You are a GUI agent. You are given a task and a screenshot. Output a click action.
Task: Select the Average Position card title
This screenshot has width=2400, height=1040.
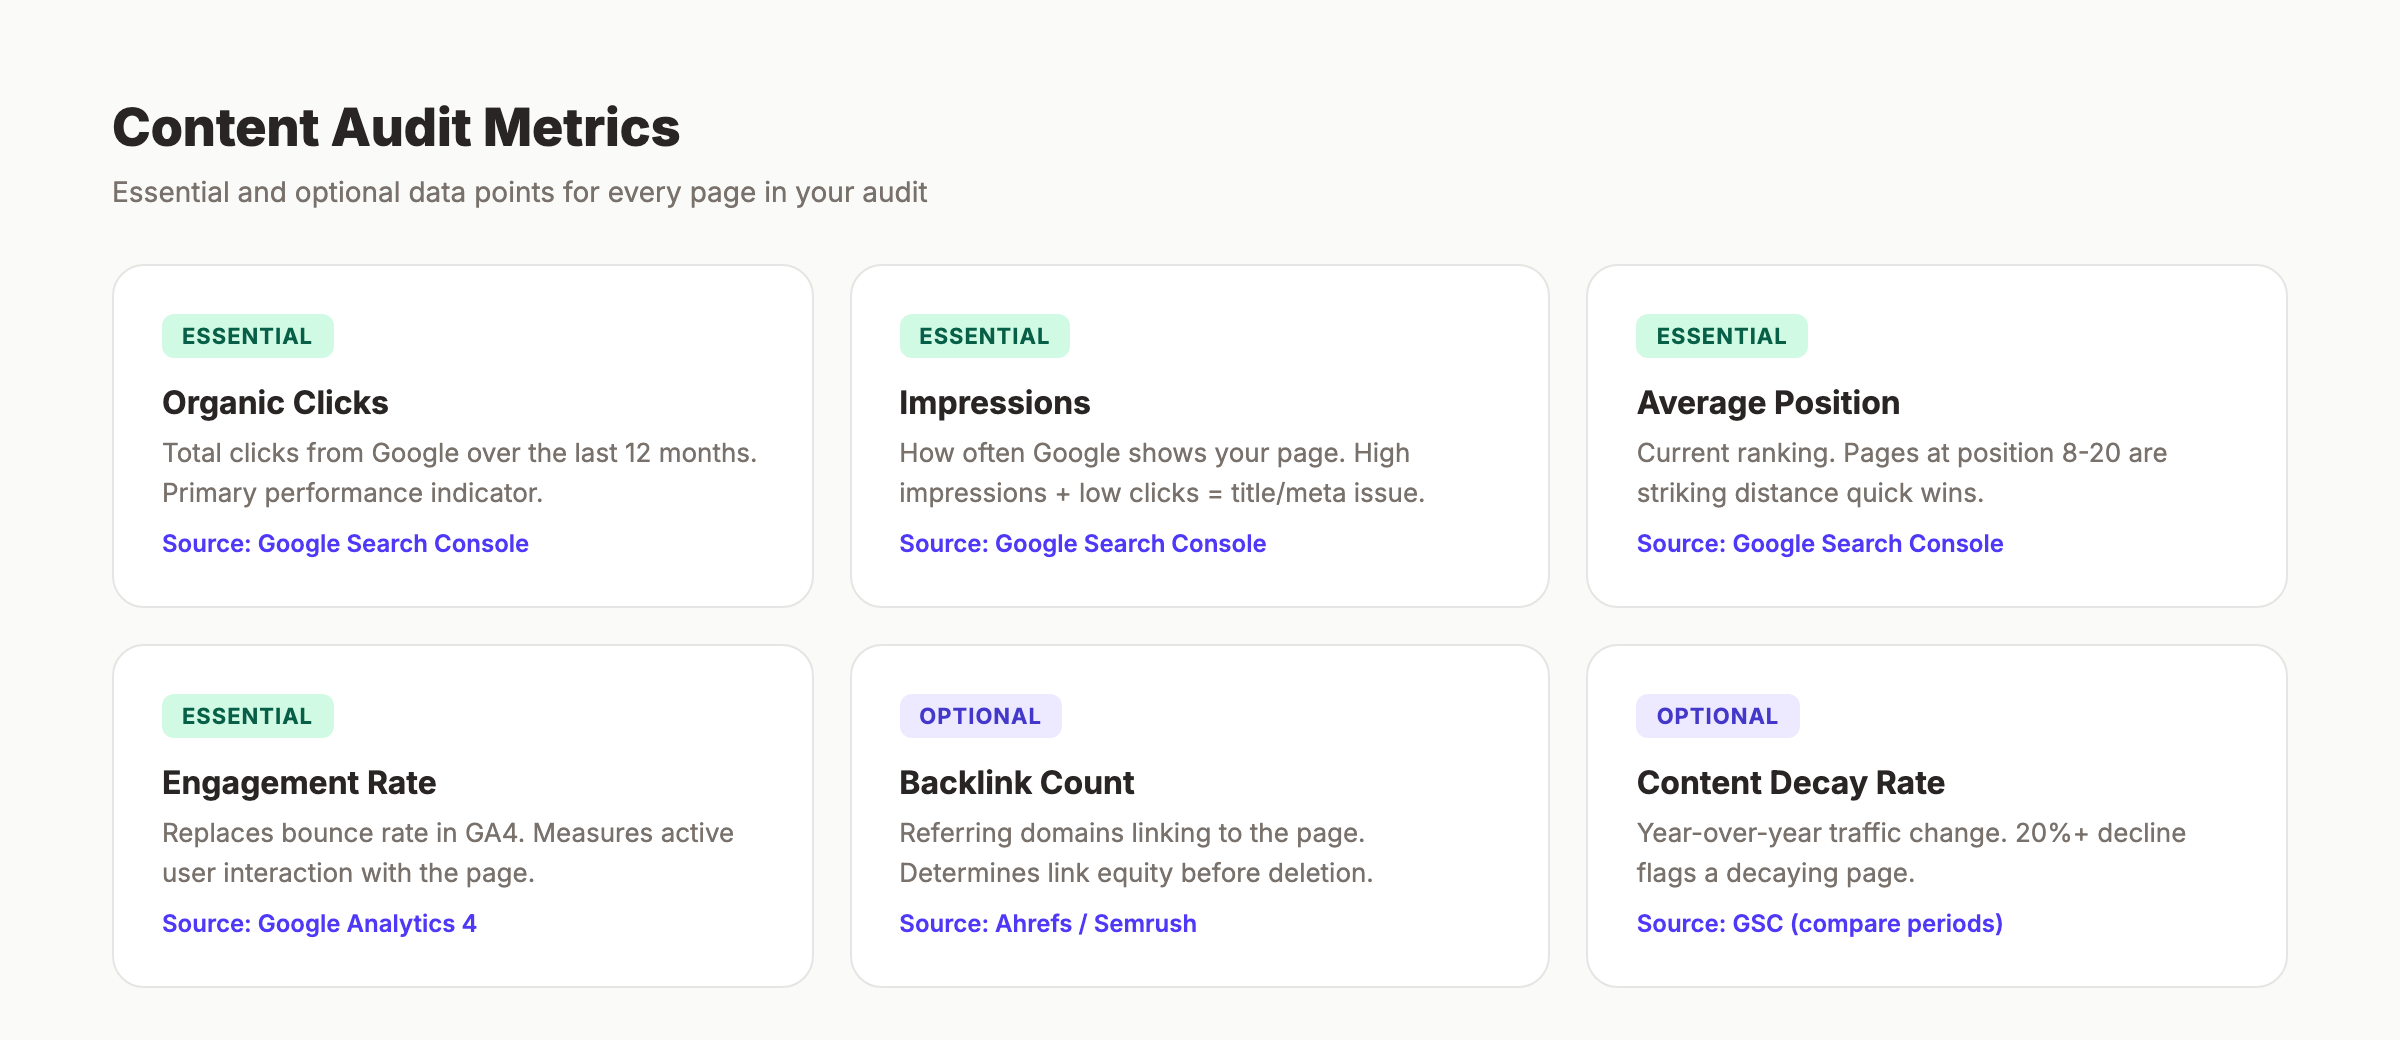1767,402
